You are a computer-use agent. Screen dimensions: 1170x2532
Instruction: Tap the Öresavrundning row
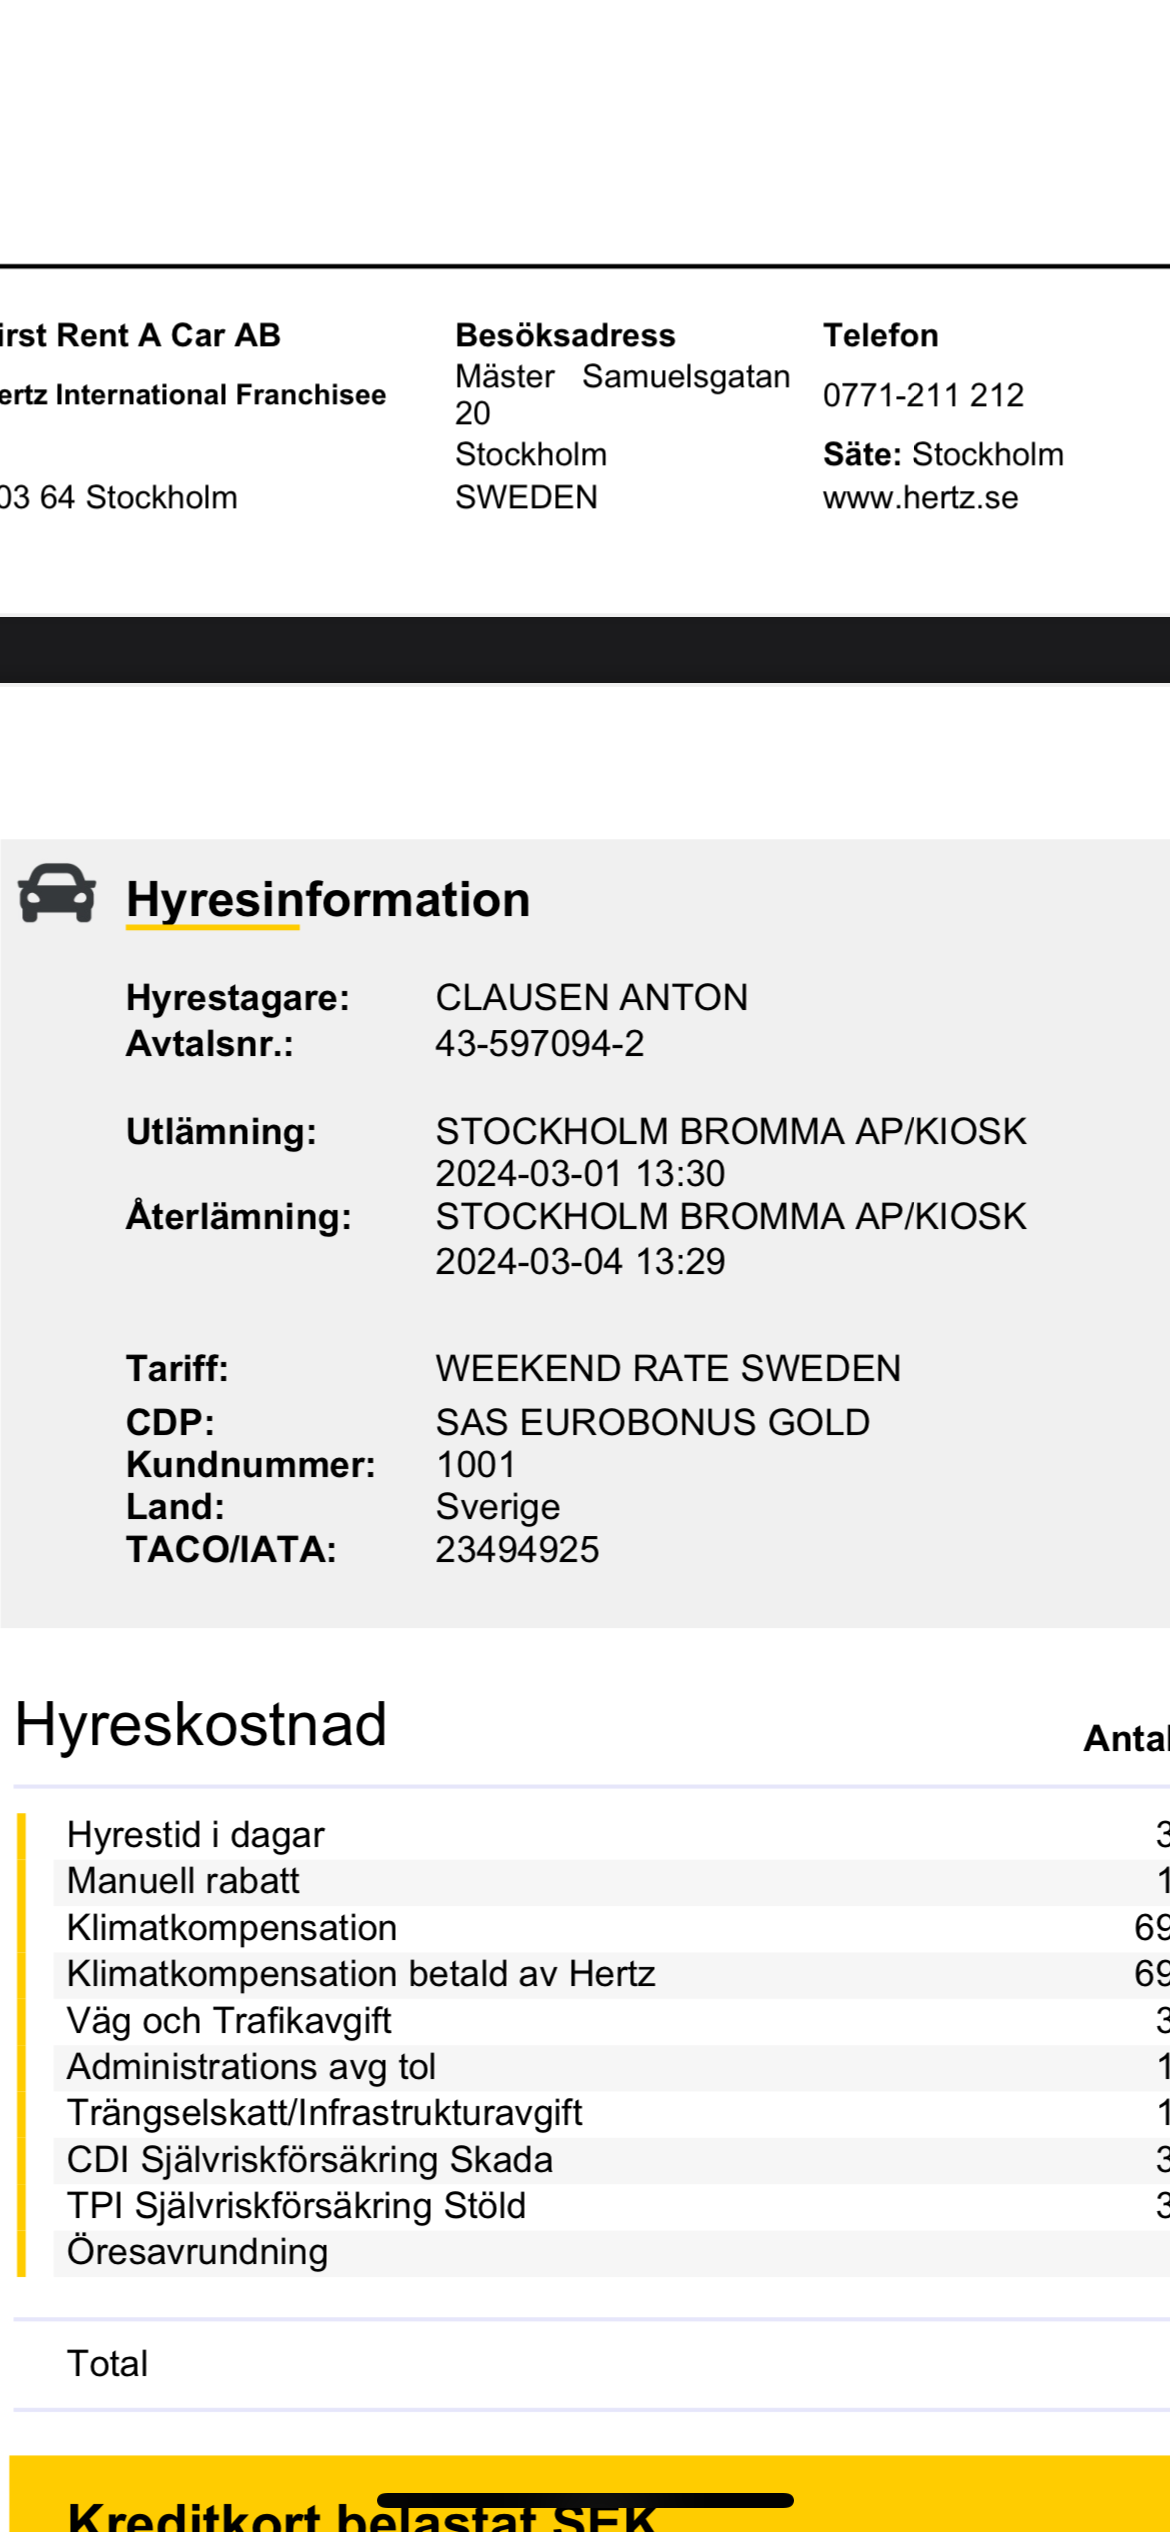pyautogui.click(x=197, y=2251)
